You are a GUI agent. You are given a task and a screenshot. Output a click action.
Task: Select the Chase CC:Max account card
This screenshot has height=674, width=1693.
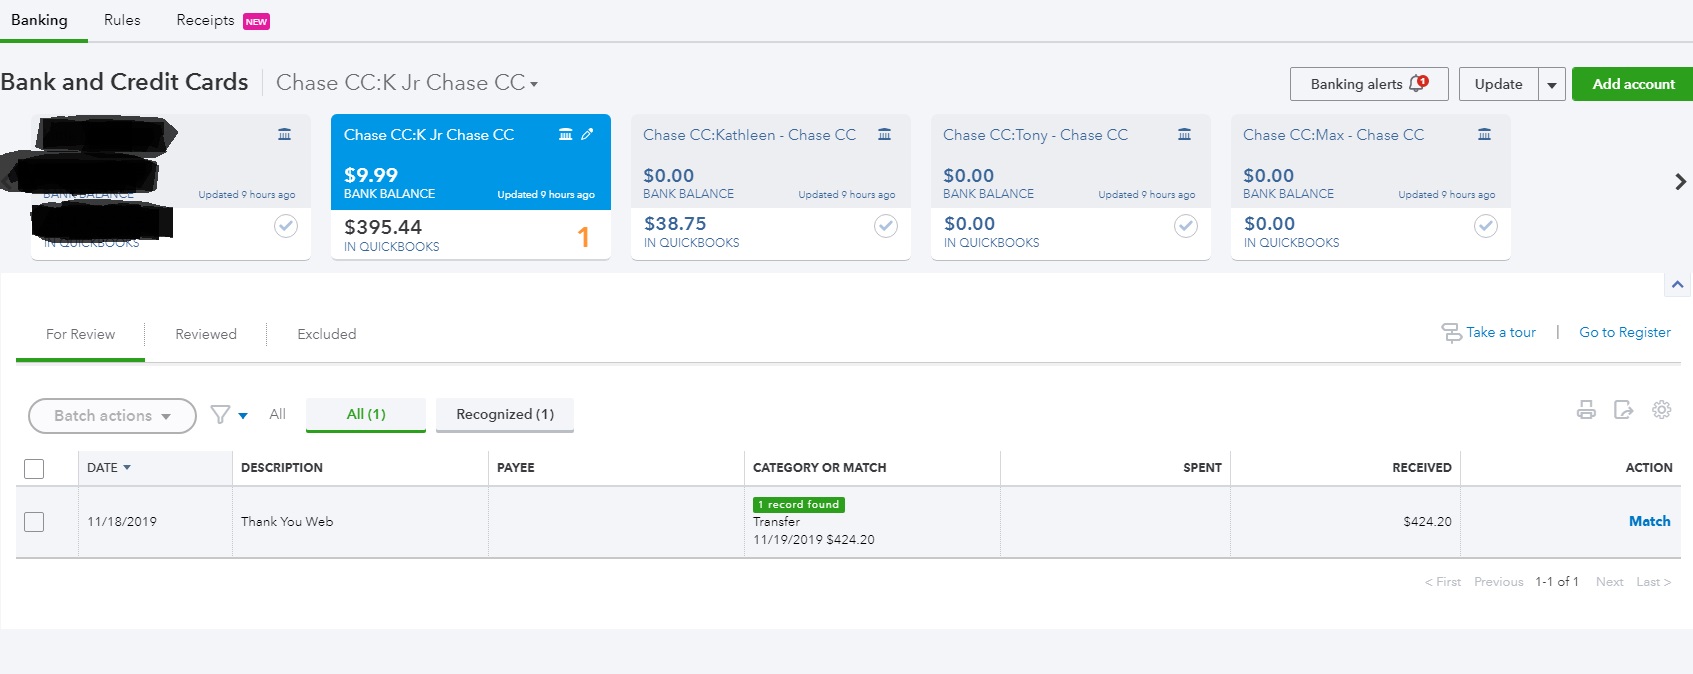tap(1370, 187)
